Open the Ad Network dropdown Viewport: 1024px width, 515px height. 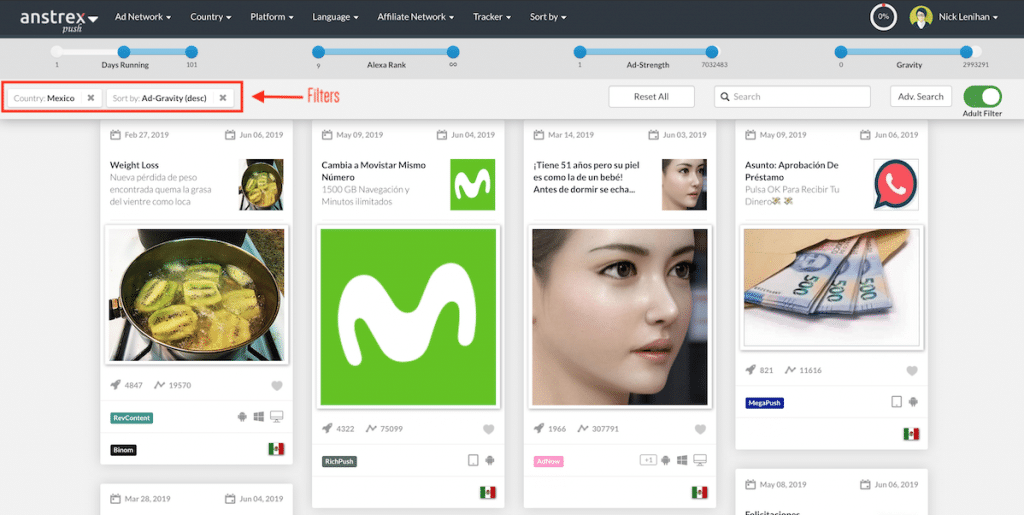(143, 17)
